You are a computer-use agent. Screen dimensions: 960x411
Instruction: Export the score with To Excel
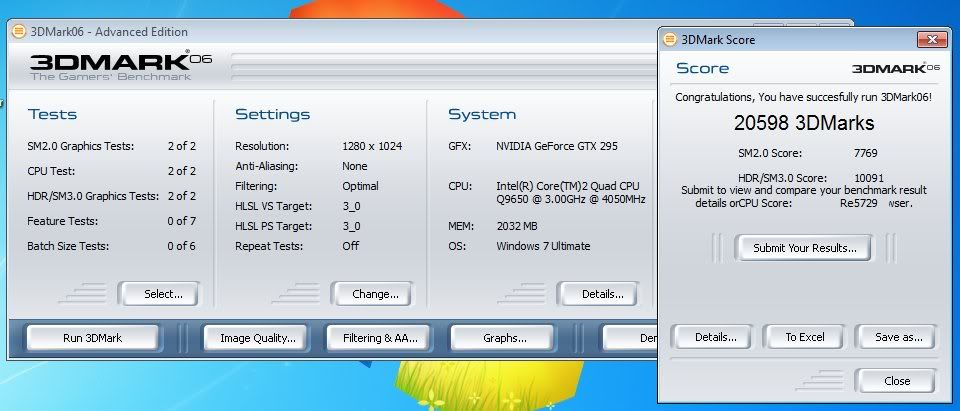coord(803,337)
